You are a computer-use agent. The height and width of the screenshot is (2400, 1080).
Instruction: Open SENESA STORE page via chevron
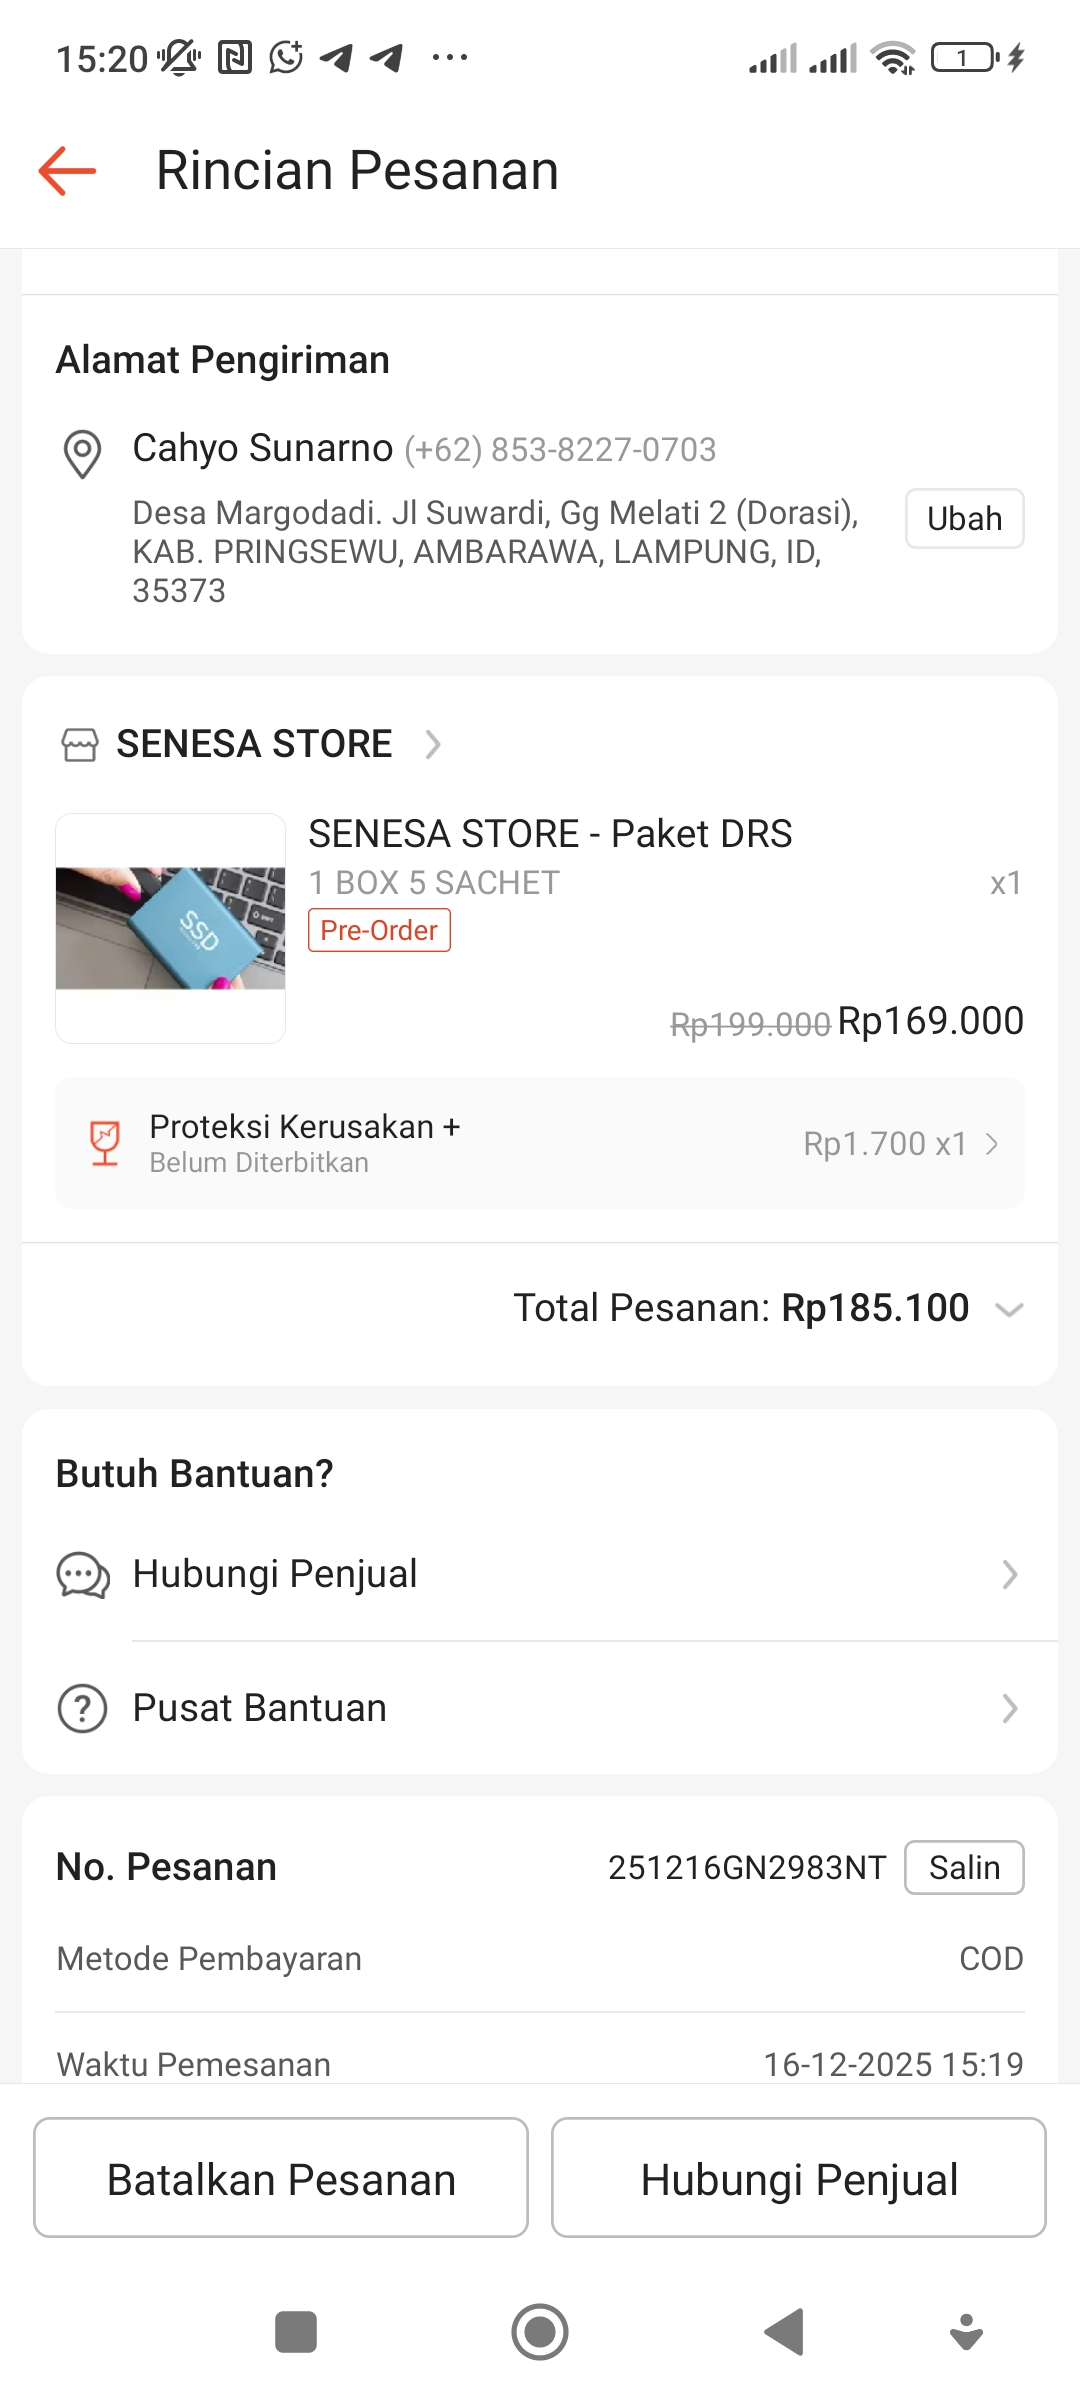(x=433, y=745)
